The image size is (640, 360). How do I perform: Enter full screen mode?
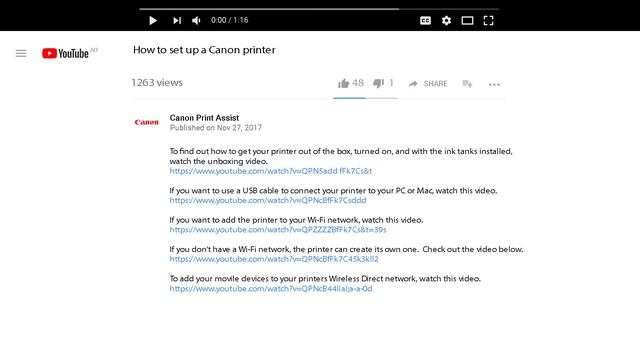pos(489,20)
